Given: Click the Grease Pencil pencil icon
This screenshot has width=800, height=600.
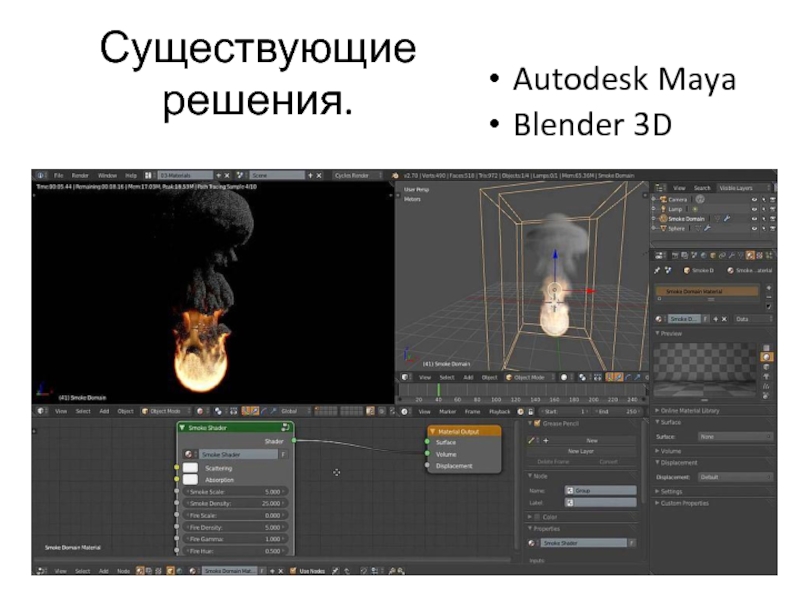Looking at the screenshot, I should (x=531, y=440).
